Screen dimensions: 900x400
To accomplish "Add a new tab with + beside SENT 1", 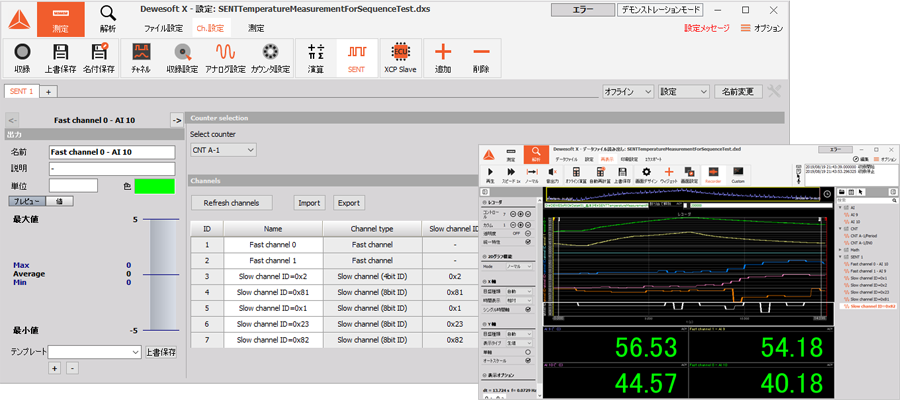I will (48, 91).
